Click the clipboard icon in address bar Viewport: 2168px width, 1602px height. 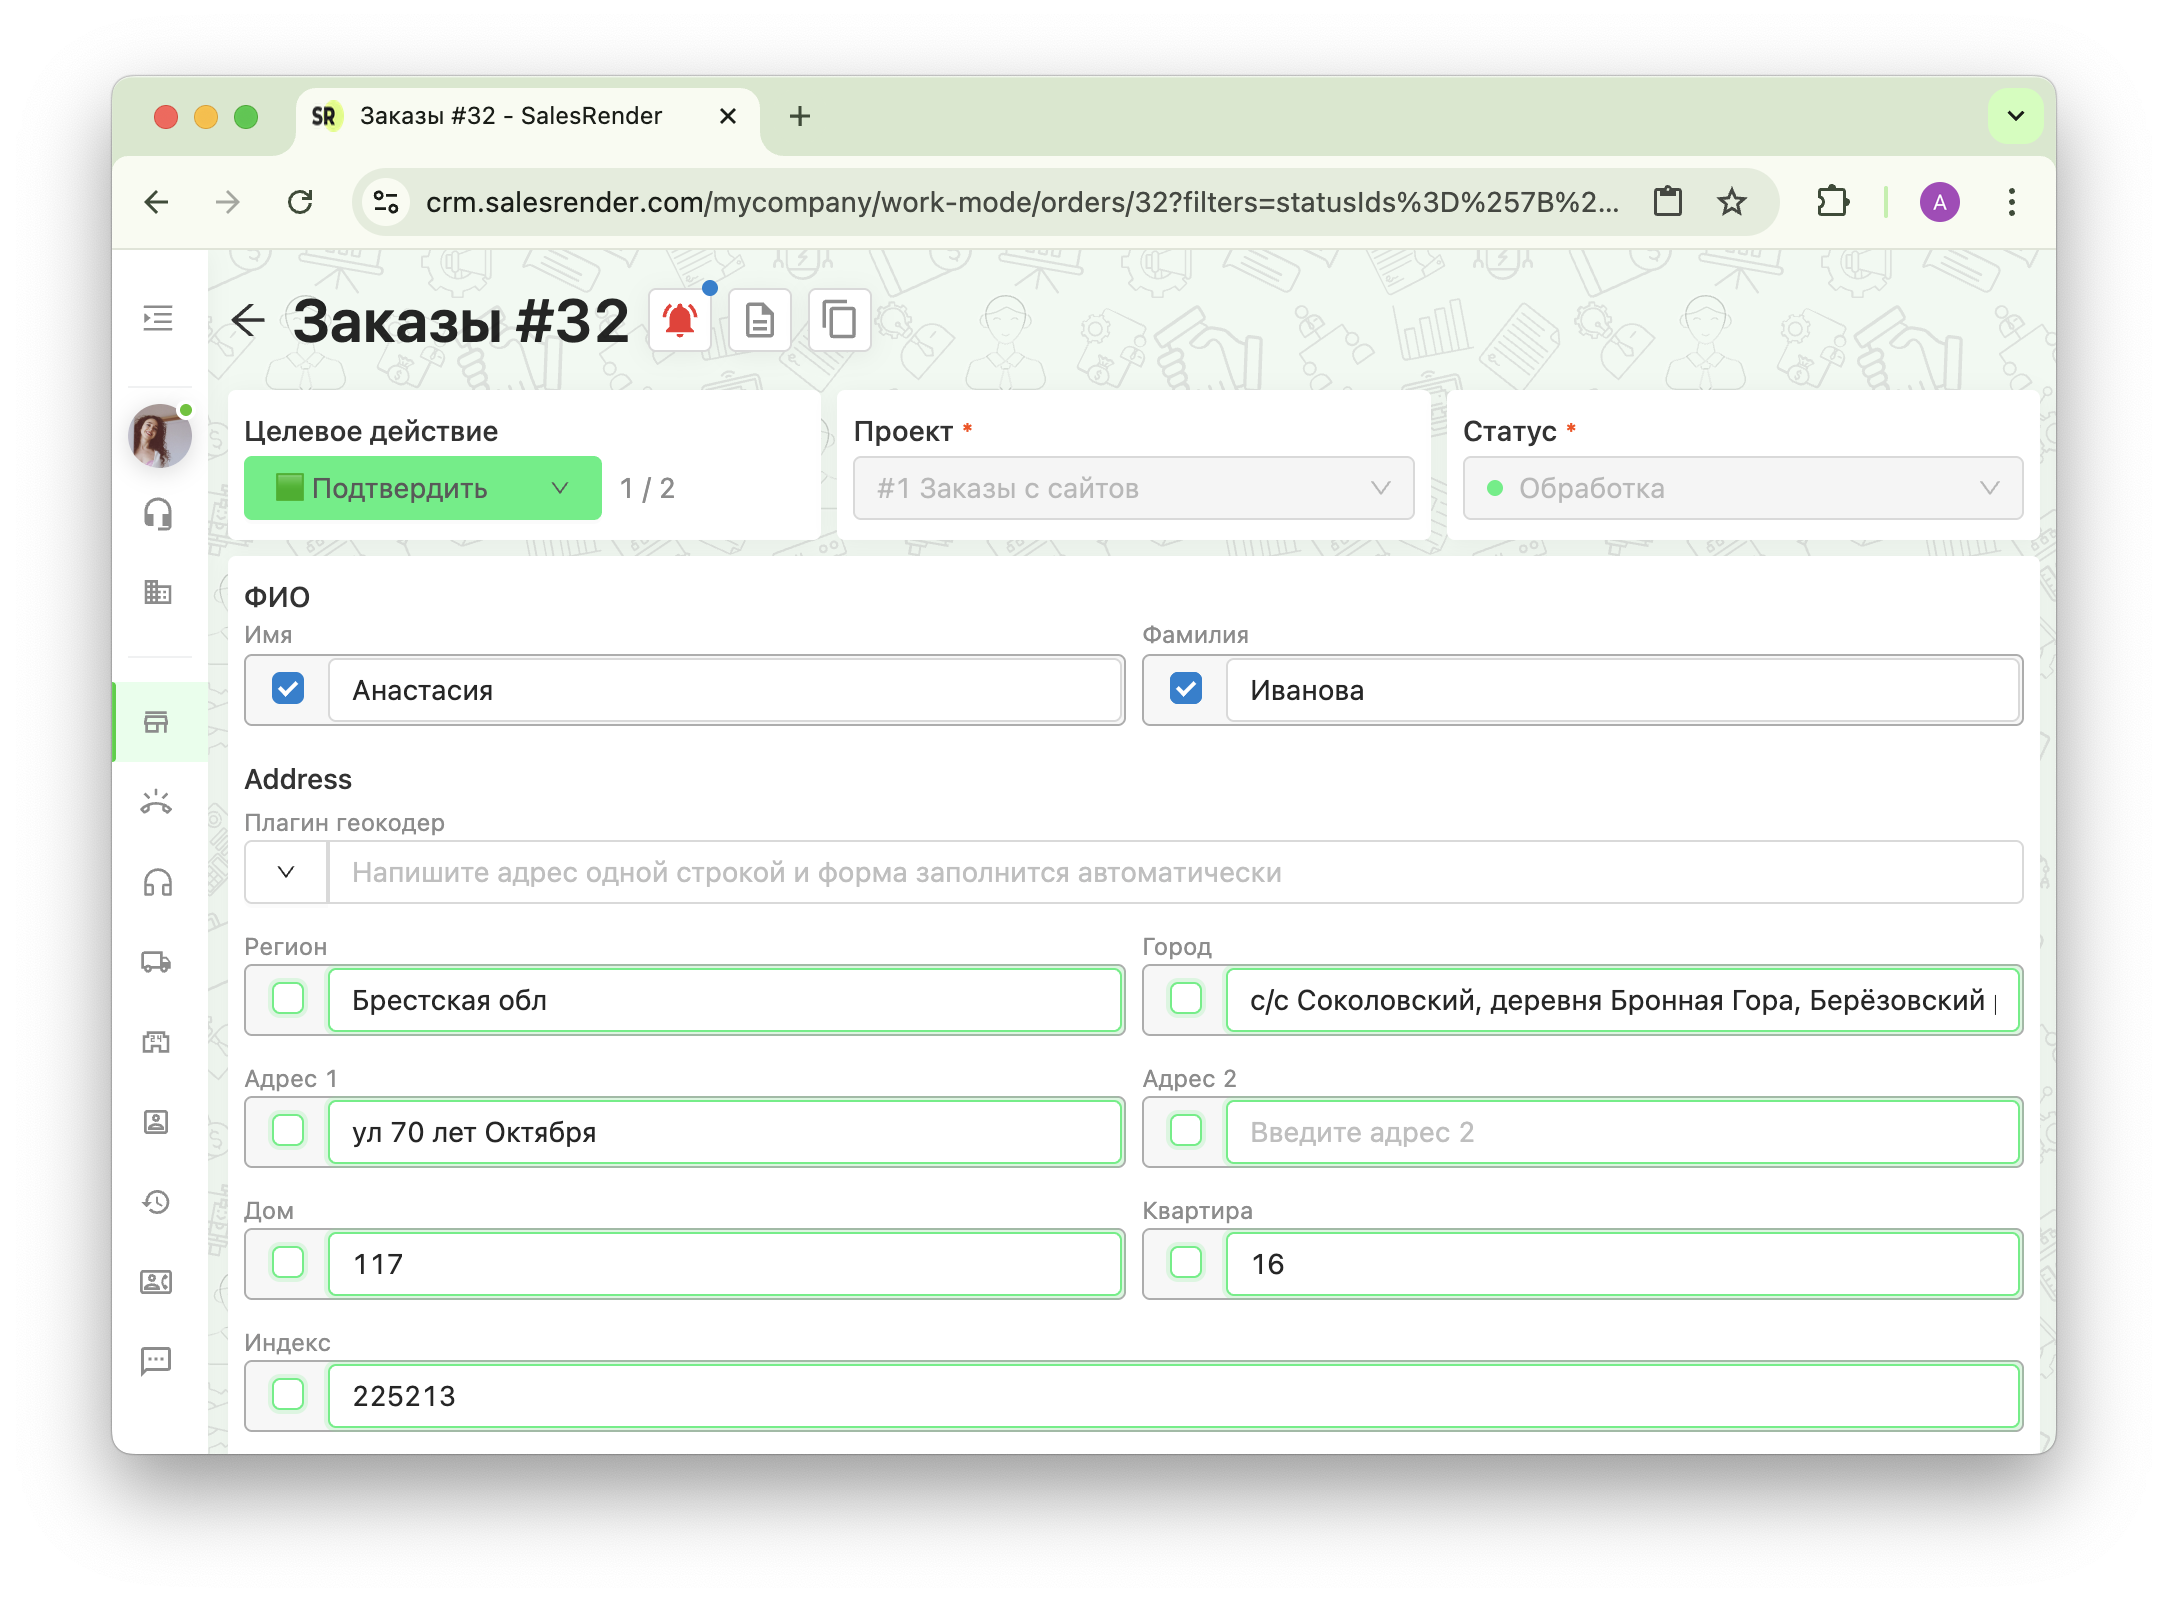1668,202
